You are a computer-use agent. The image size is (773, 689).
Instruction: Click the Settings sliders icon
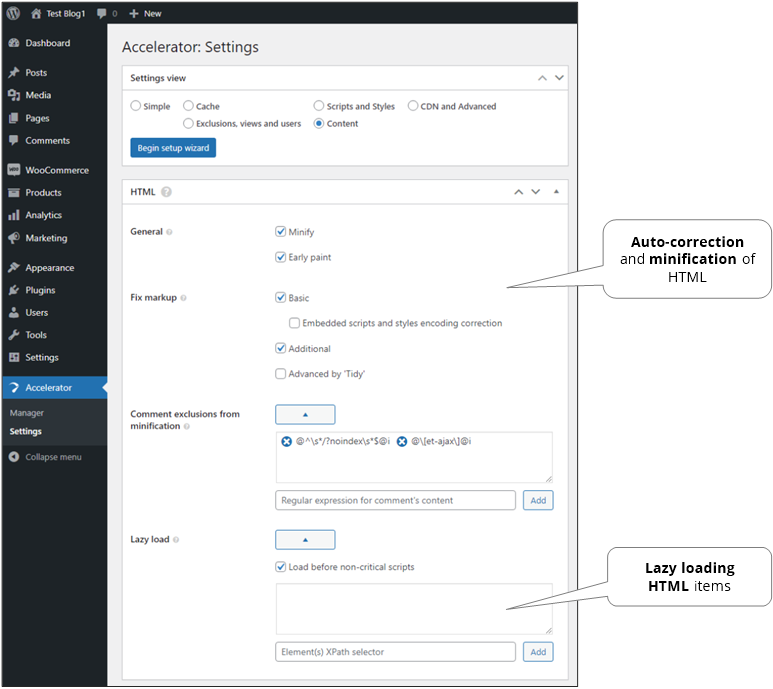point(14,357)
